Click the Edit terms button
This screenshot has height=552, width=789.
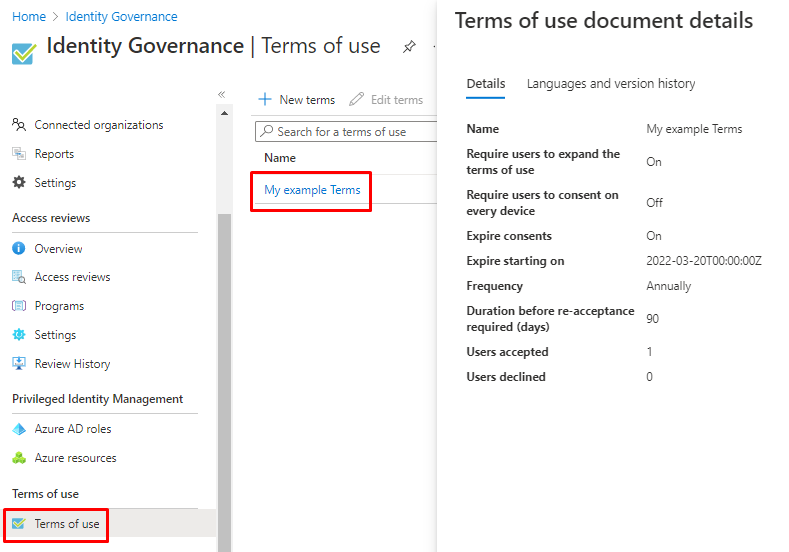tap(386, 100)
